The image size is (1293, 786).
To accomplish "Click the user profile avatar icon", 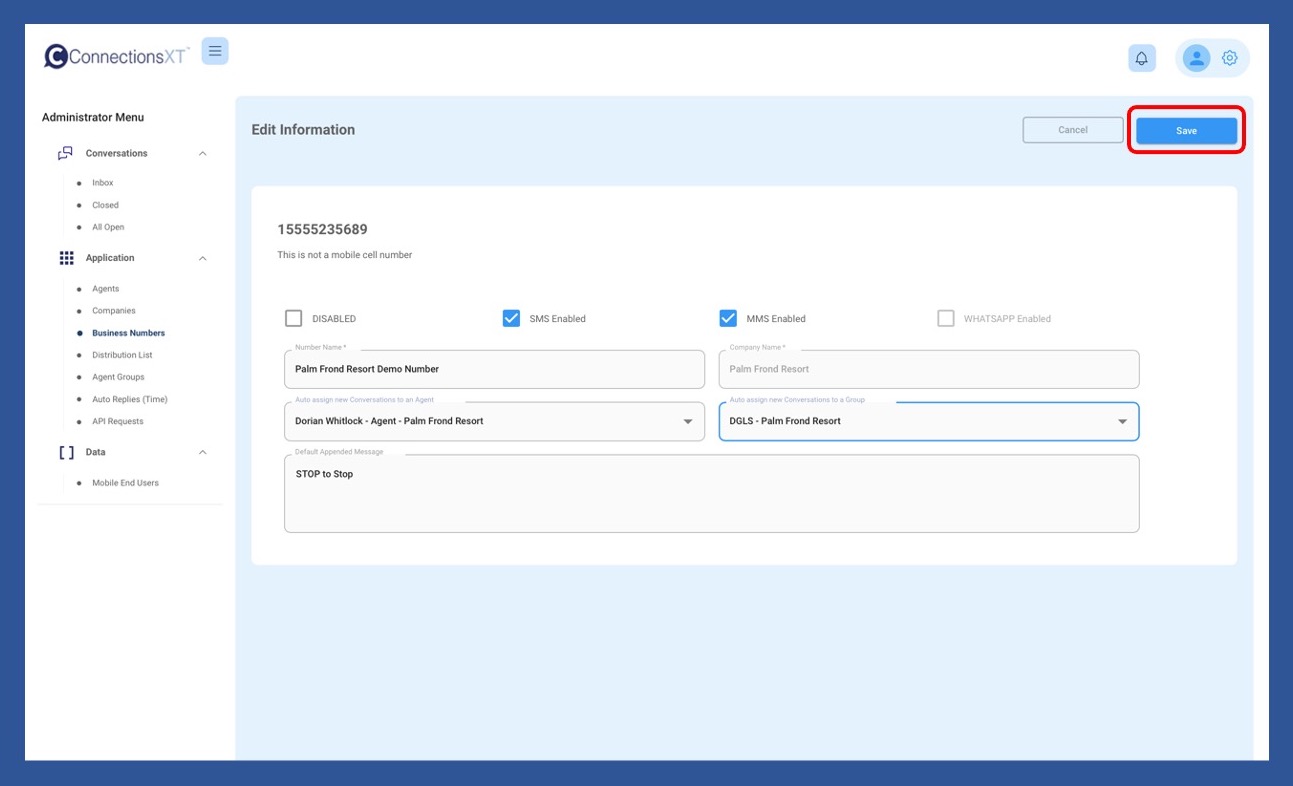I will tap(1196, 58).
